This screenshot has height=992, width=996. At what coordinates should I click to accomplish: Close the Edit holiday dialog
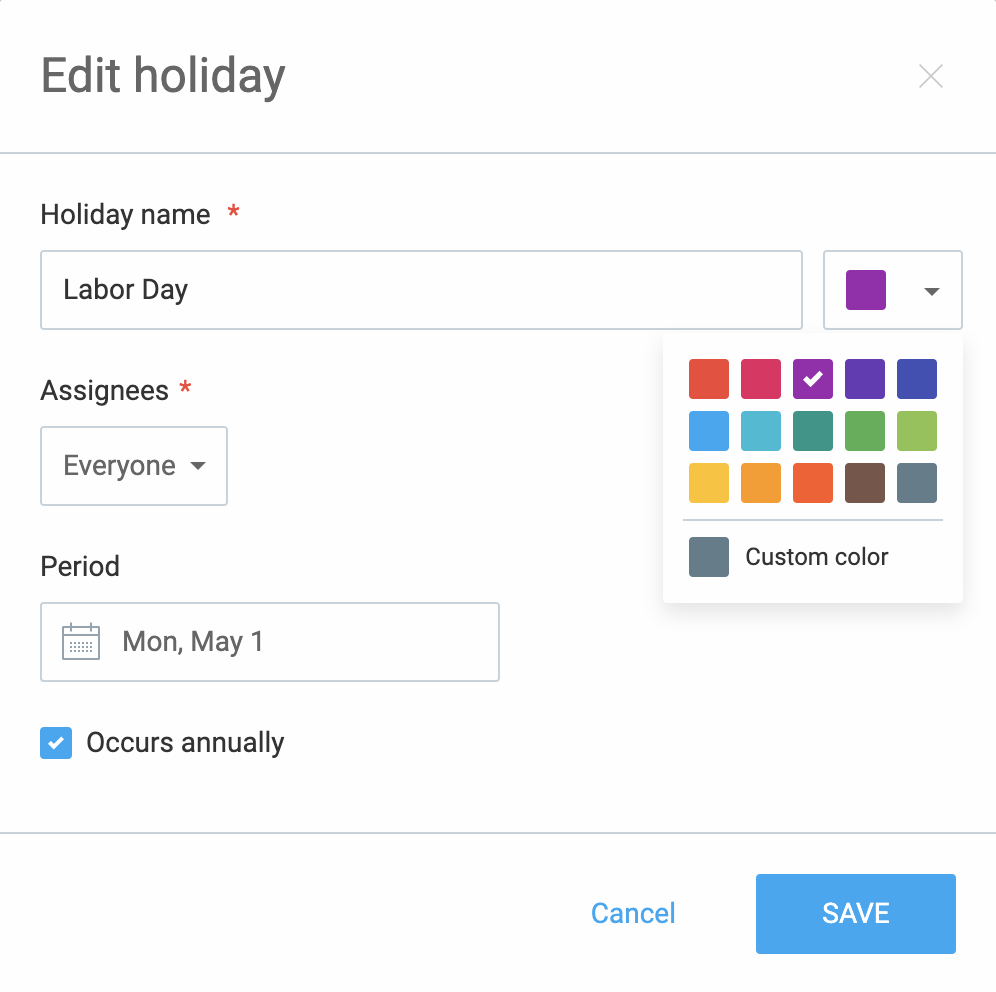[931, 76]
